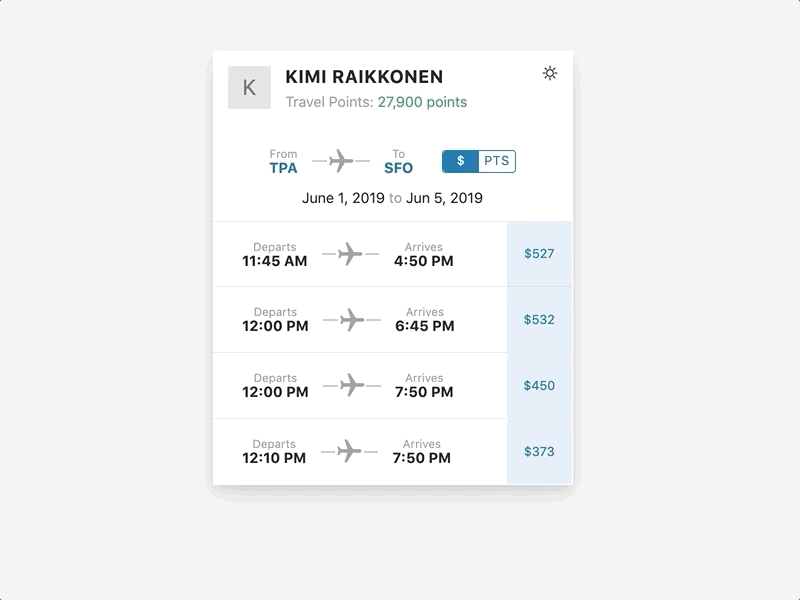Select the To field label
Viewport: 800px width, 600px height.
399,152
